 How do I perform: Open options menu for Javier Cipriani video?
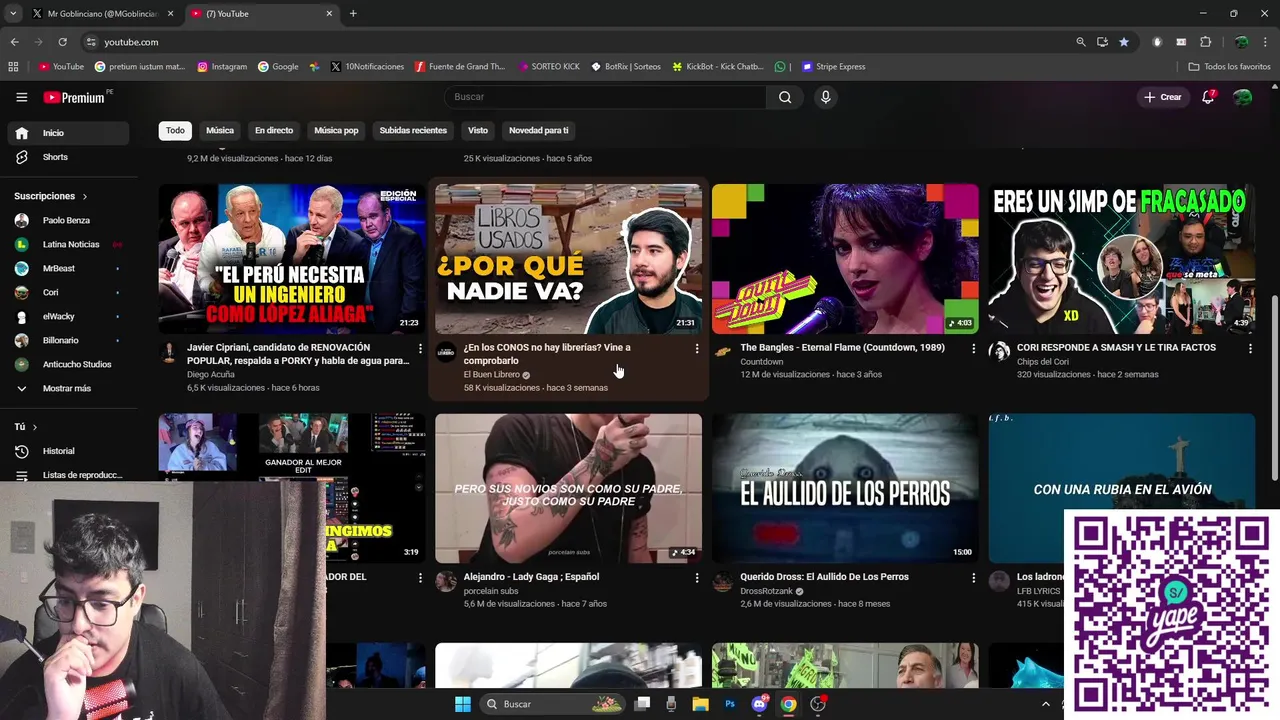click(420, 349)
